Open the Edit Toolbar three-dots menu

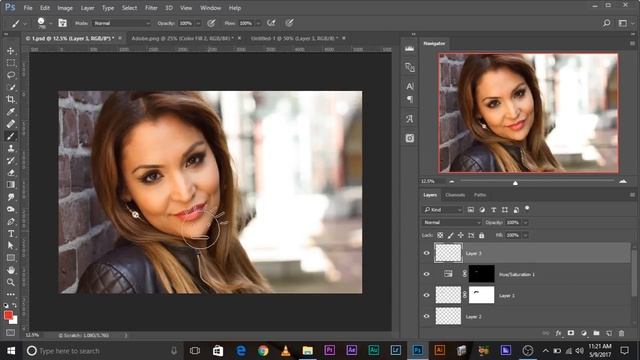pos(11,294)
